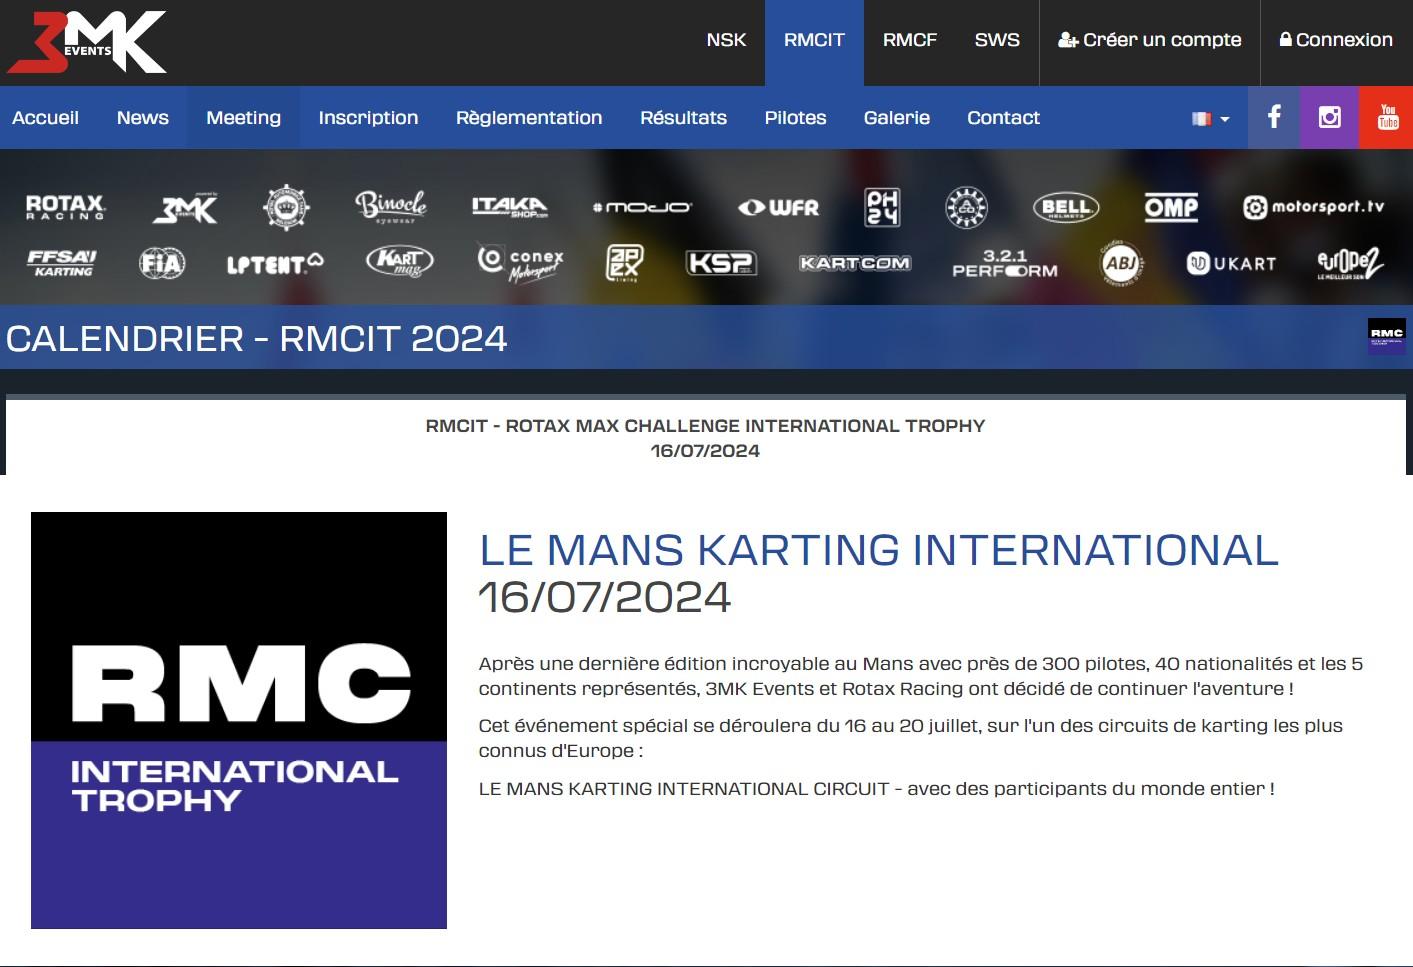
Task: Click the 3.2.1 Perform sponsor logo
Action: click(1005, 264)
